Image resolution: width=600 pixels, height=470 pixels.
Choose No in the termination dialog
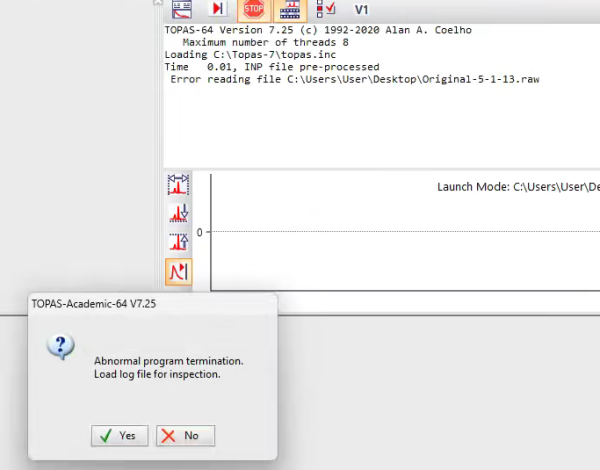(x=186, y=436)
